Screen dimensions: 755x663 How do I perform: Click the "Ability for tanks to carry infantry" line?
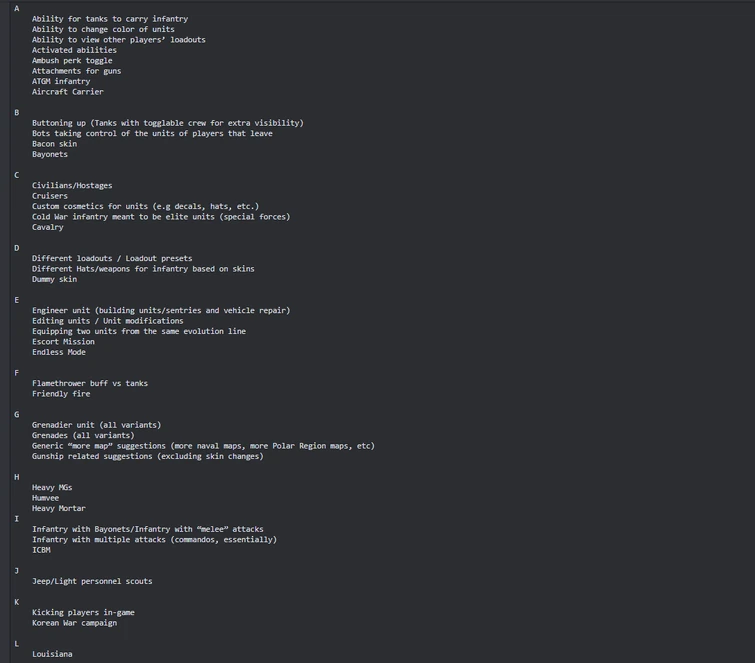[110, 19]
